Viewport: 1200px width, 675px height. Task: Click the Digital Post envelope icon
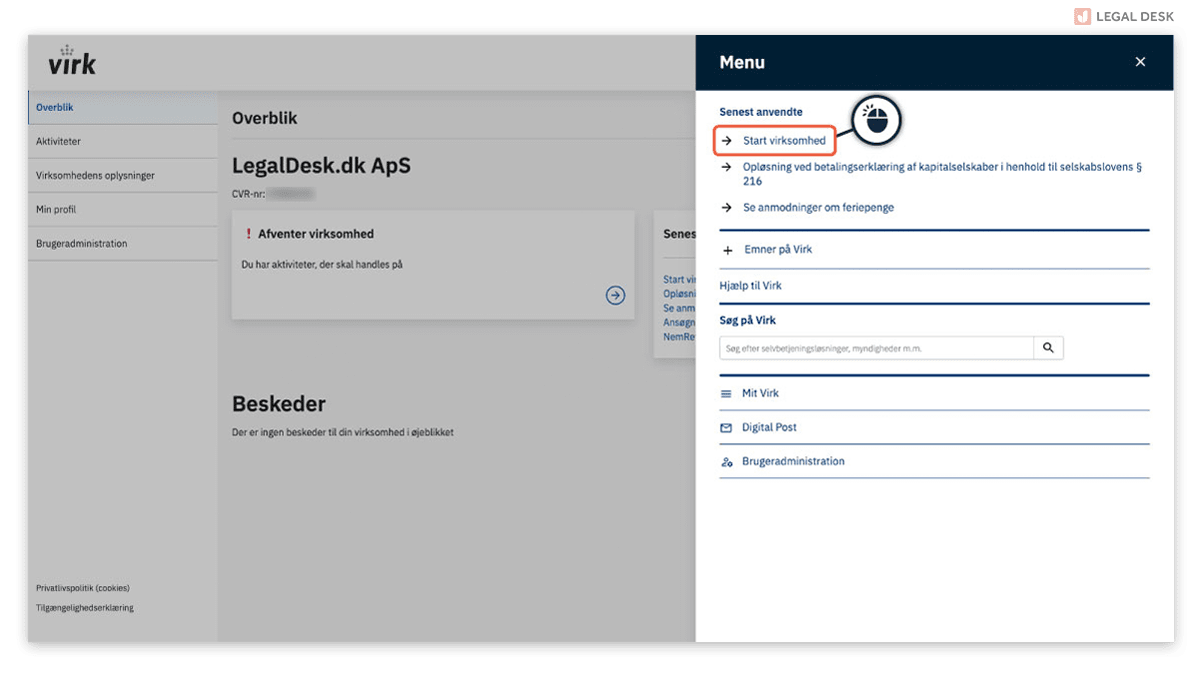(727, 428)
